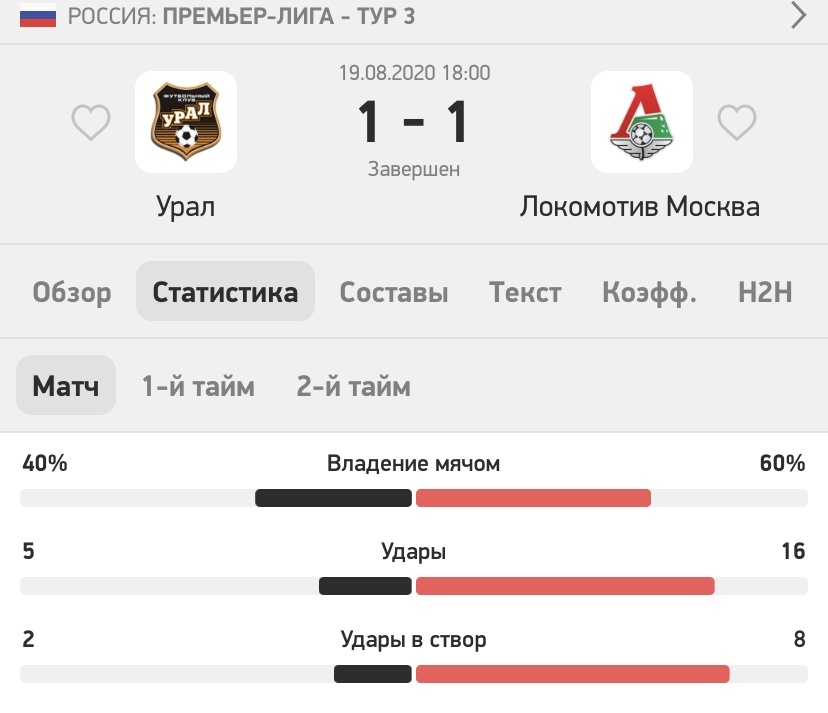Favorite Локомотив Москва with the heart icon
828x713 pixels.
pyautogui.click(x=737, y=122)
